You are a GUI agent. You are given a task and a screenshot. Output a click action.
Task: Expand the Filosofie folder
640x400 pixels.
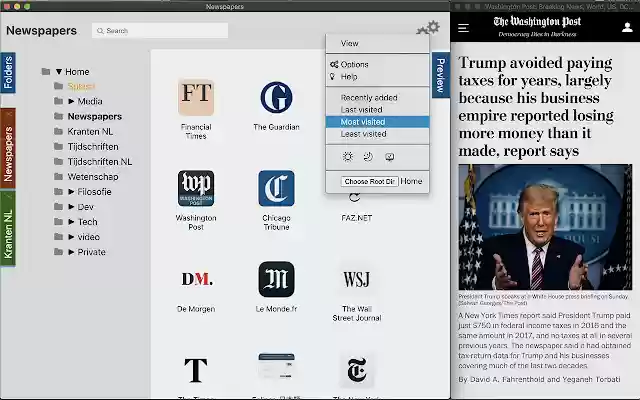71,191
